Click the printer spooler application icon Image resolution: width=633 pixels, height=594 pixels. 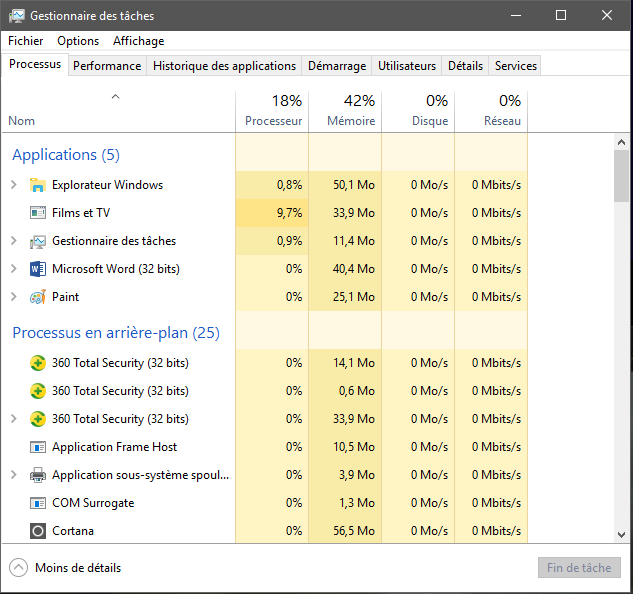click(x=38, y=475)
